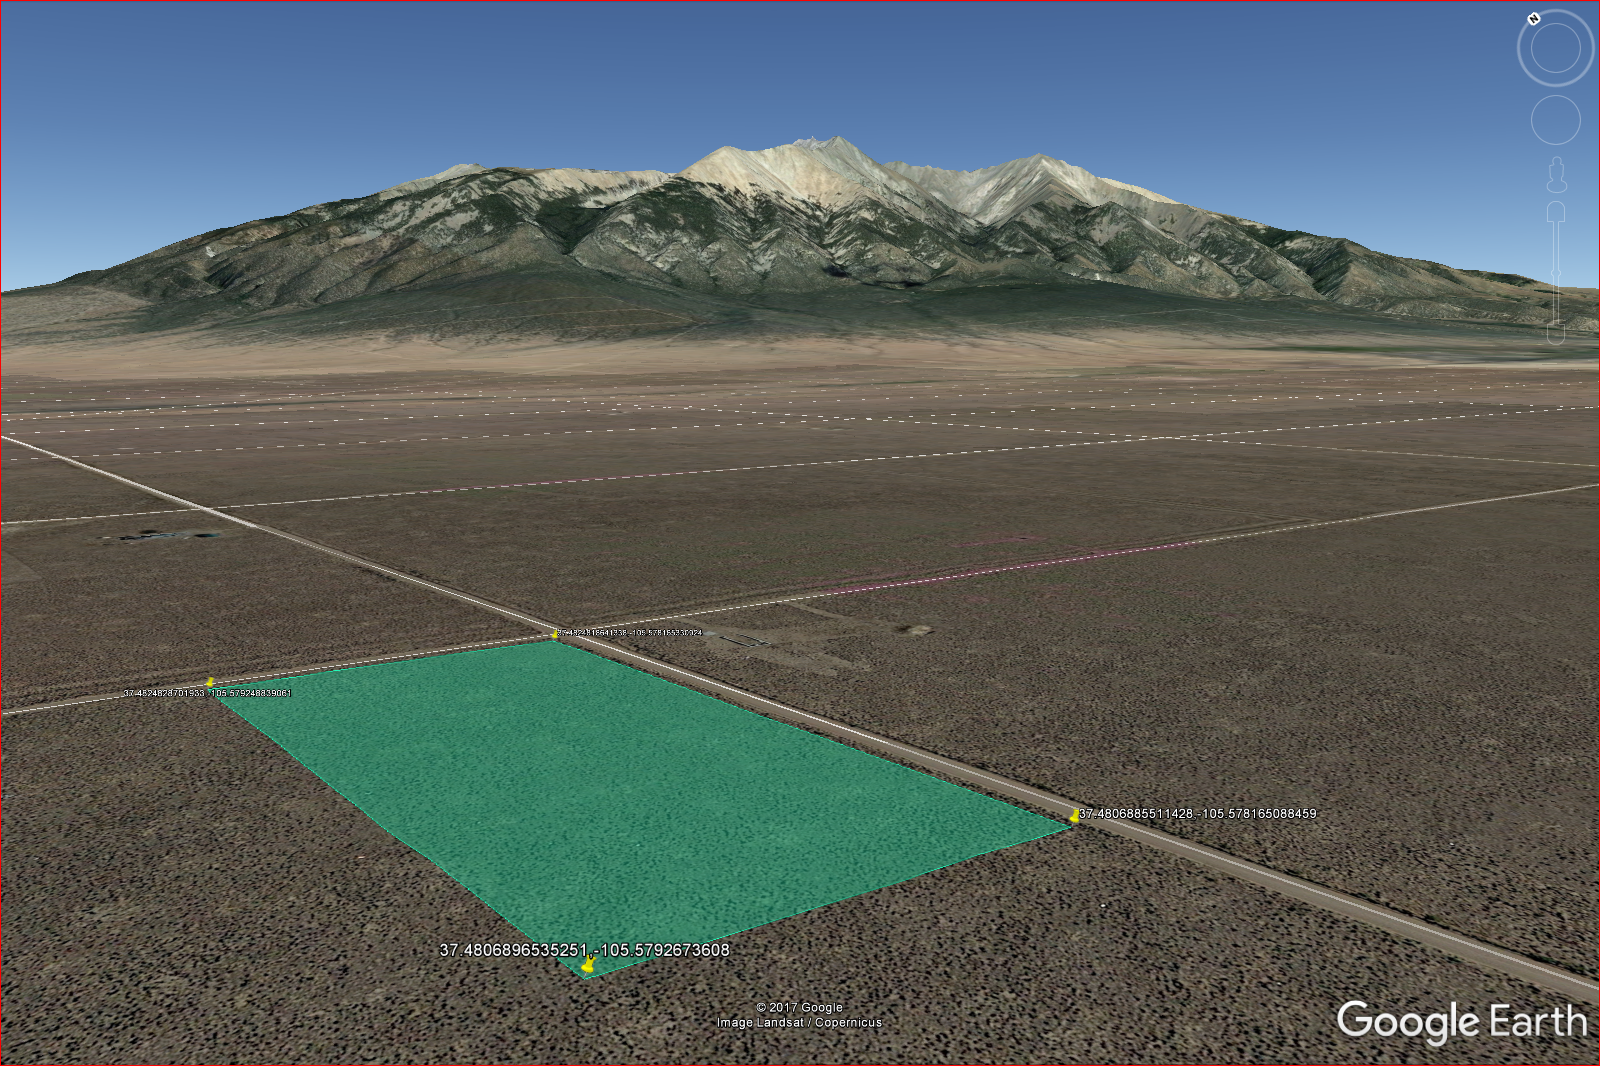Click the yellow pushpin at the road intersection

555,633
